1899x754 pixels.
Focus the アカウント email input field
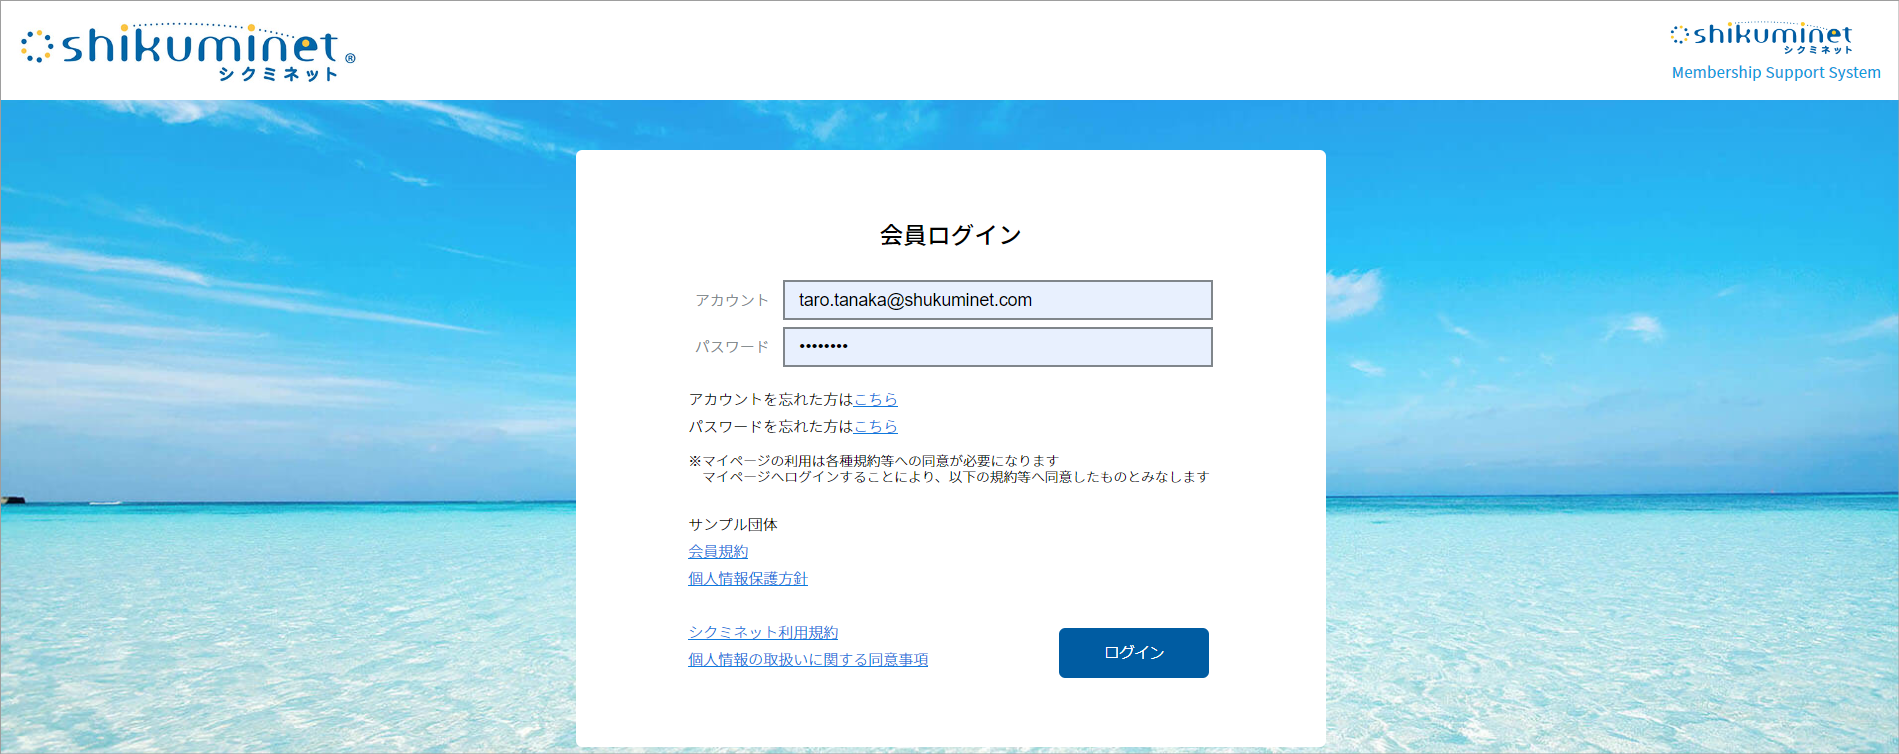click(x=997, y=300)
